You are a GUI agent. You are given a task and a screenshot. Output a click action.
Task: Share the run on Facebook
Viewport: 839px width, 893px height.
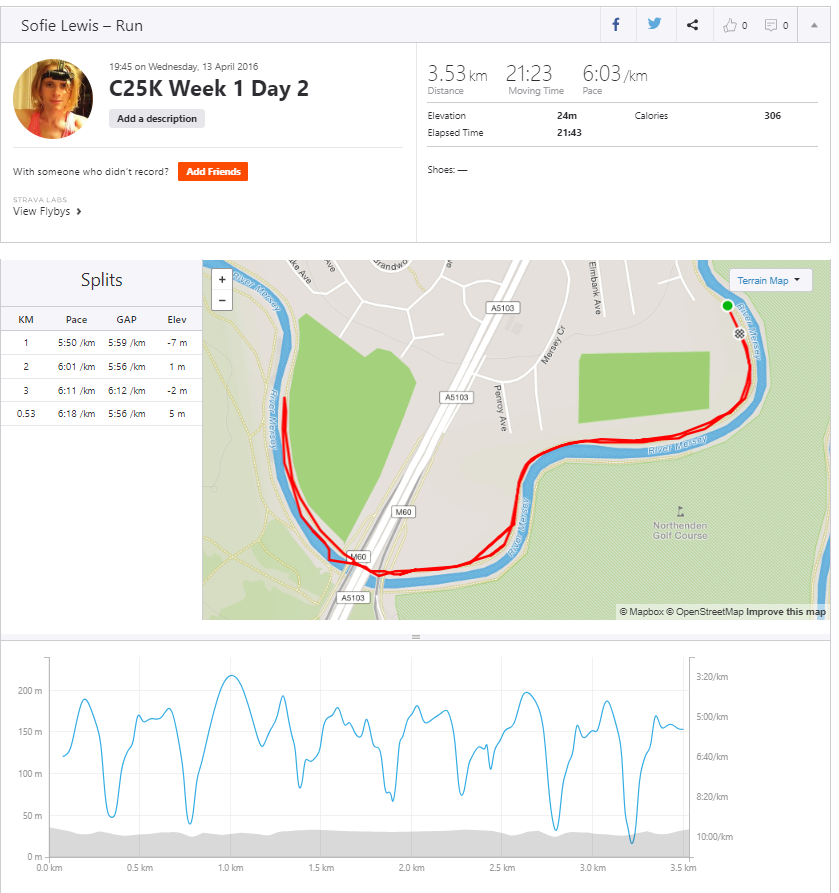(616, 25)
